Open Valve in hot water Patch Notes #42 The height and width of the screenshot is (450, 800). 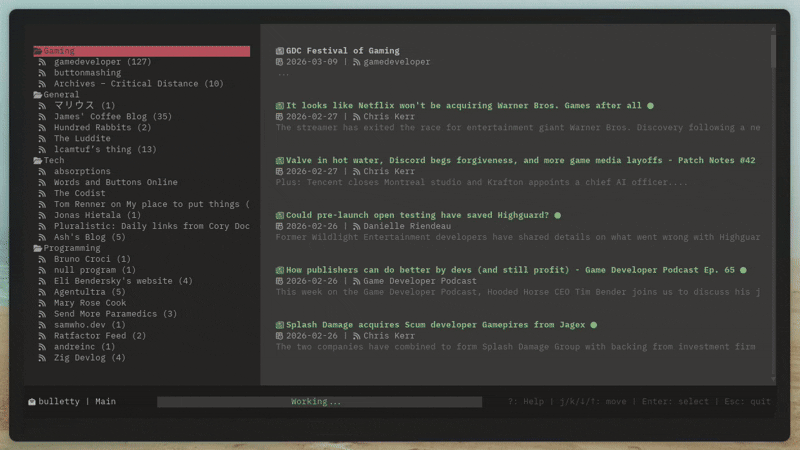click(520, 161)
